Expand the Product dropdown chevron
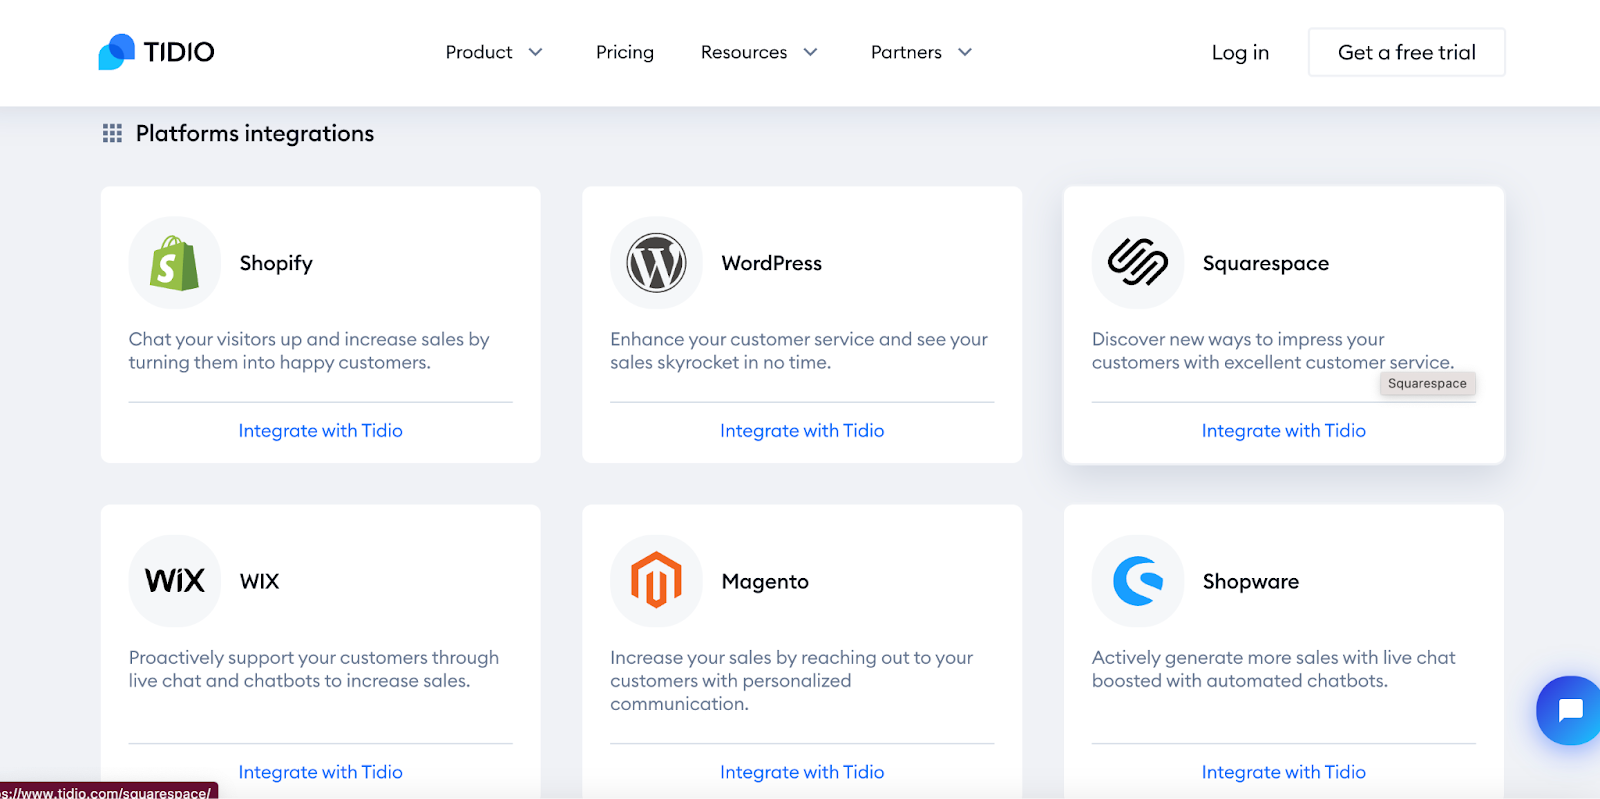The width and height of the screenshot is (1600, 799). (x=536, y=52)
